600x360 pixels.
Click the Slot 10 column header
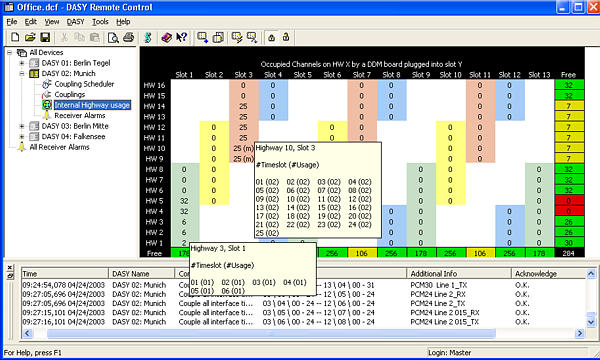(x=450, y=75)
